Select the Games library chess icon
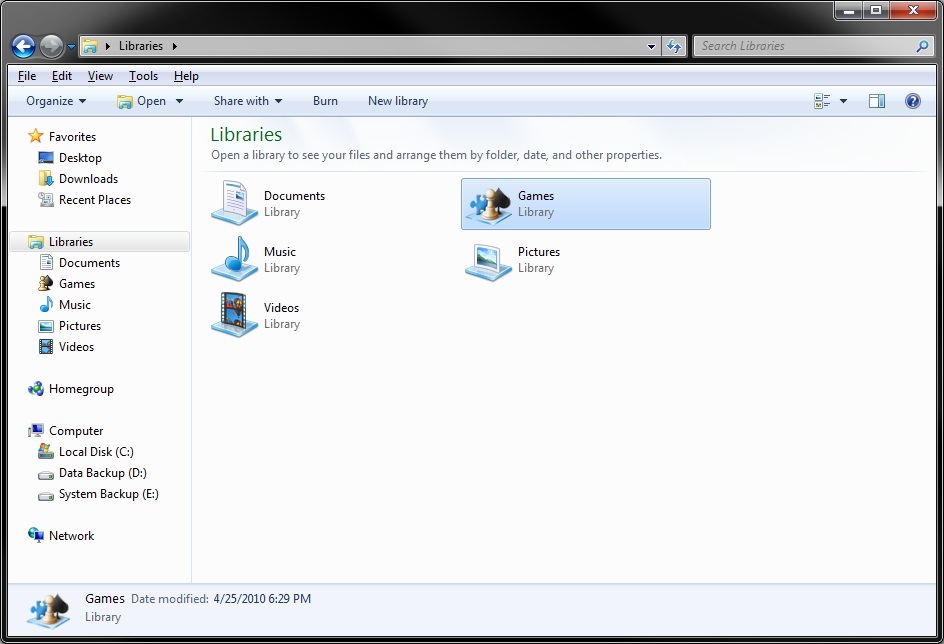This screenshot has height=644, width=944. 489,204
